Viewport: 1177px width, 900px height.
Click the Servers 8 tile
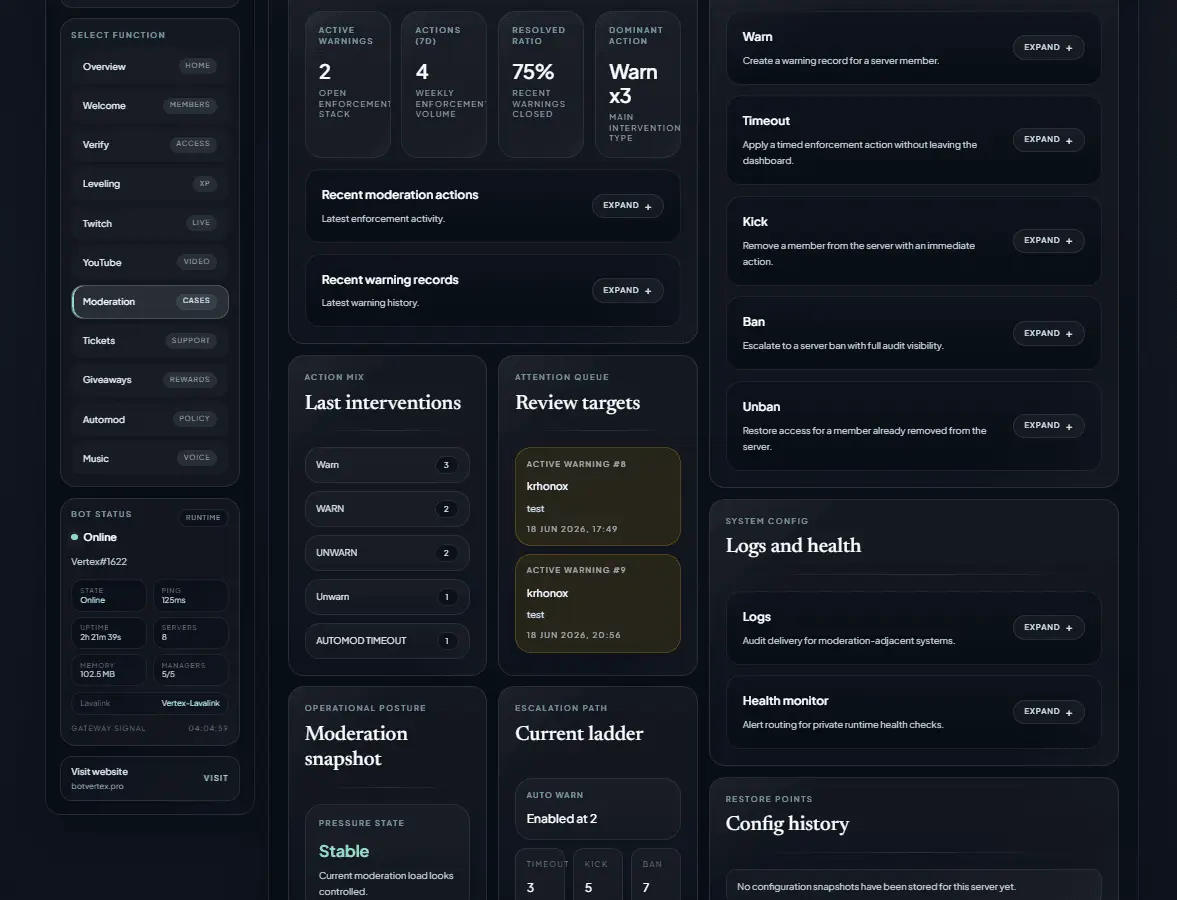191,633
